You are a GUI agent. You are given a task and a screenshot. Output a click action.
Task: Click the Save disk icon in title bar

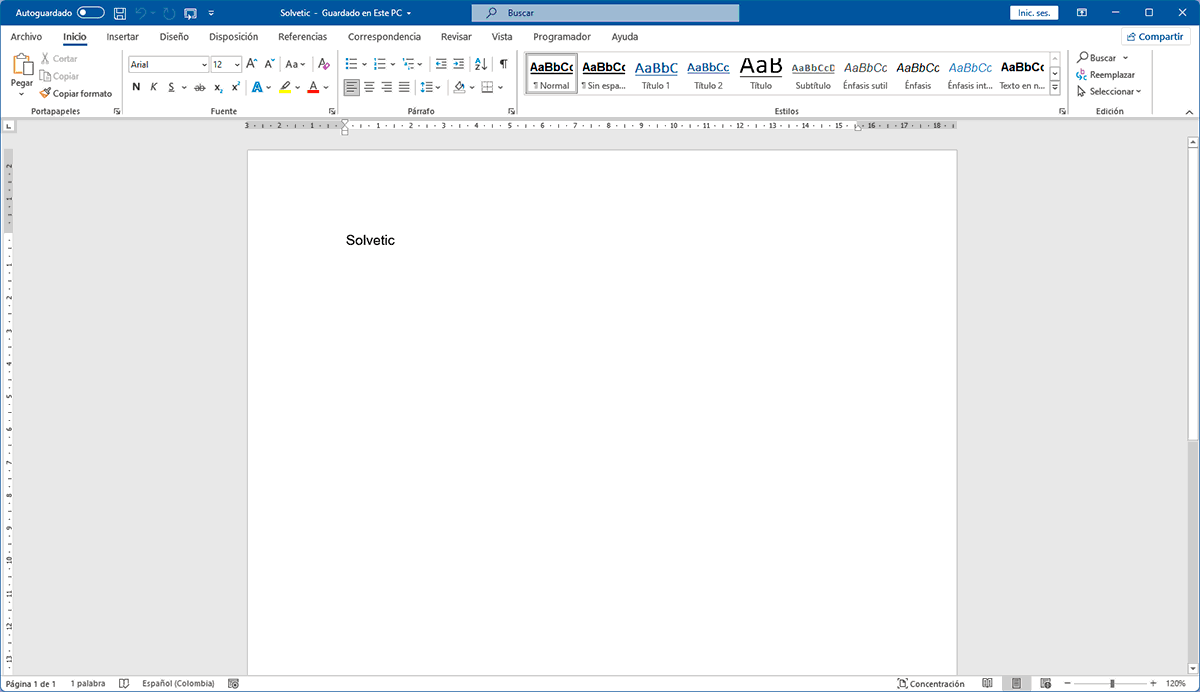[120, 13]
